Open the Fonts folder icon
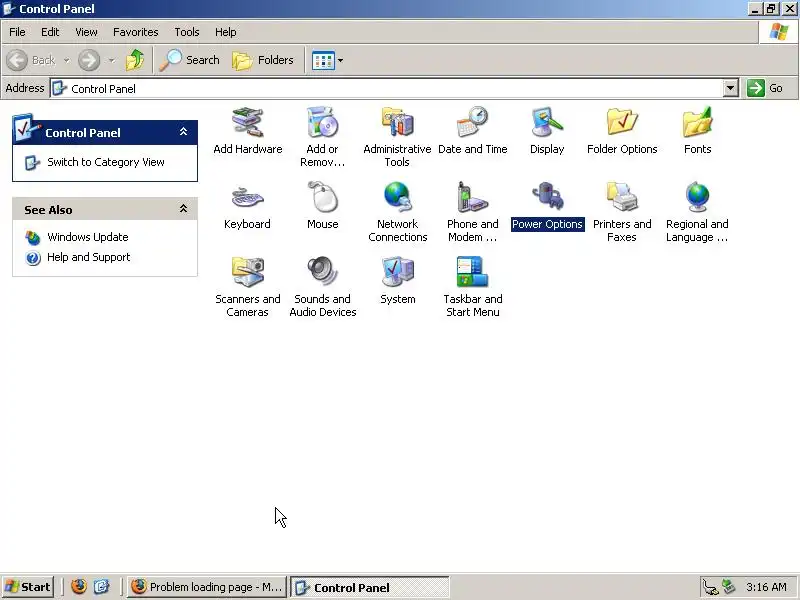Screen dimensions: 800x600 tap(697, 122)
